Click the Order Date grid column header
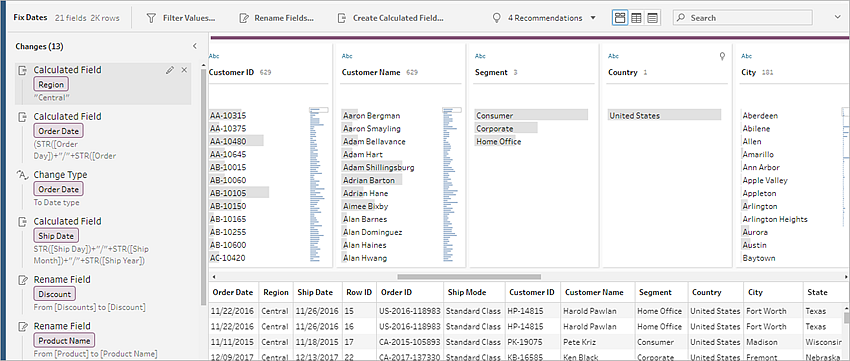 [233, 292]
